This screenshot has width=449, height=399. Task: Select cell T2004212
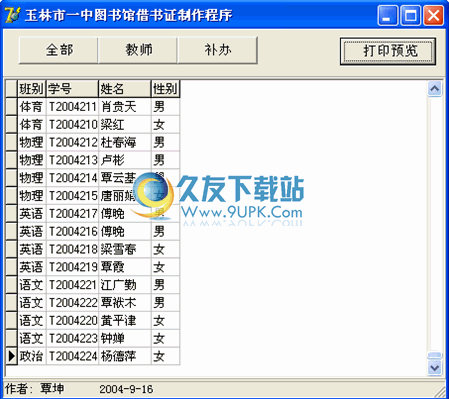(x=72, y=143)
